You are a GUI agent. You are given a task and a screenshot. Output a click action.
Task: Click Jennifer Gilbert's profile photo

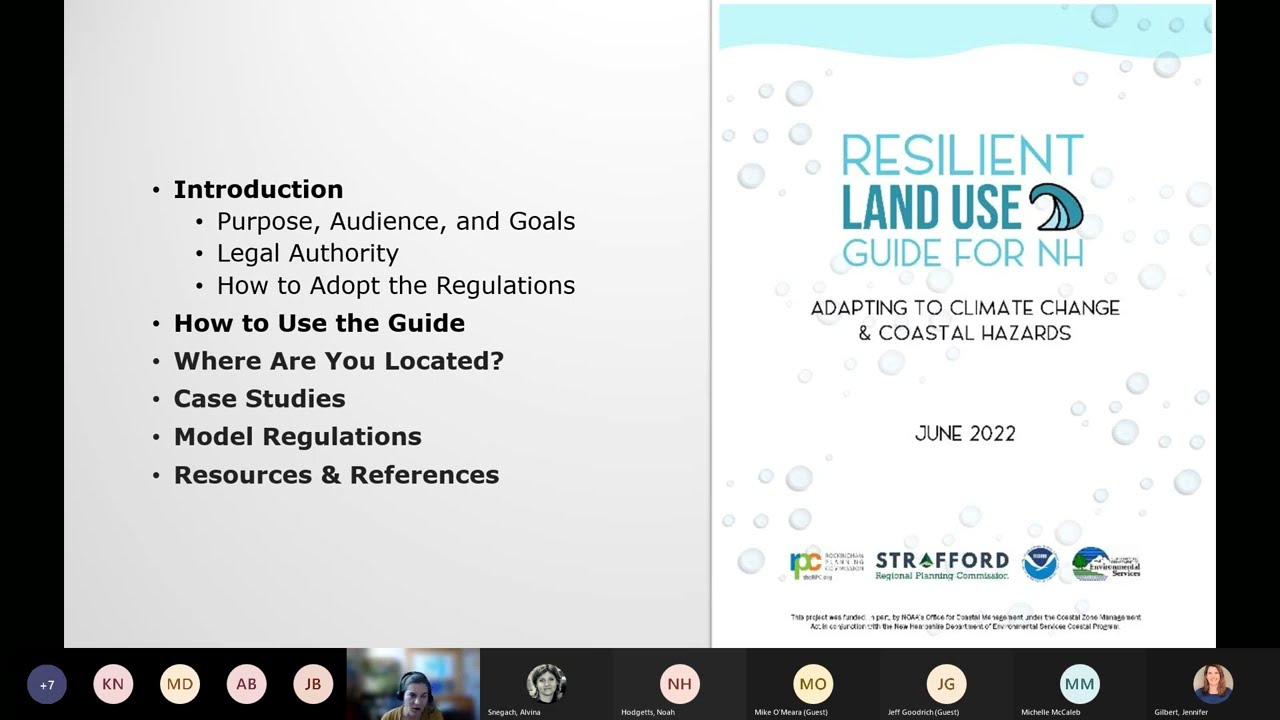click(1213, 683)
